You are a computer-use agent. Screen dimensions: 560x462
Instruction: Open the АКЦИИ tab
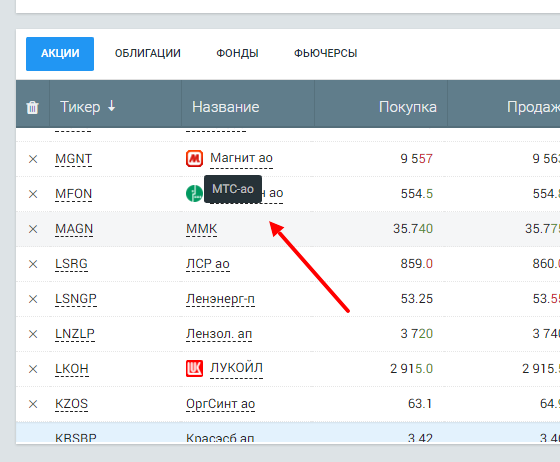pyautogui.click(x=60, y=54)
